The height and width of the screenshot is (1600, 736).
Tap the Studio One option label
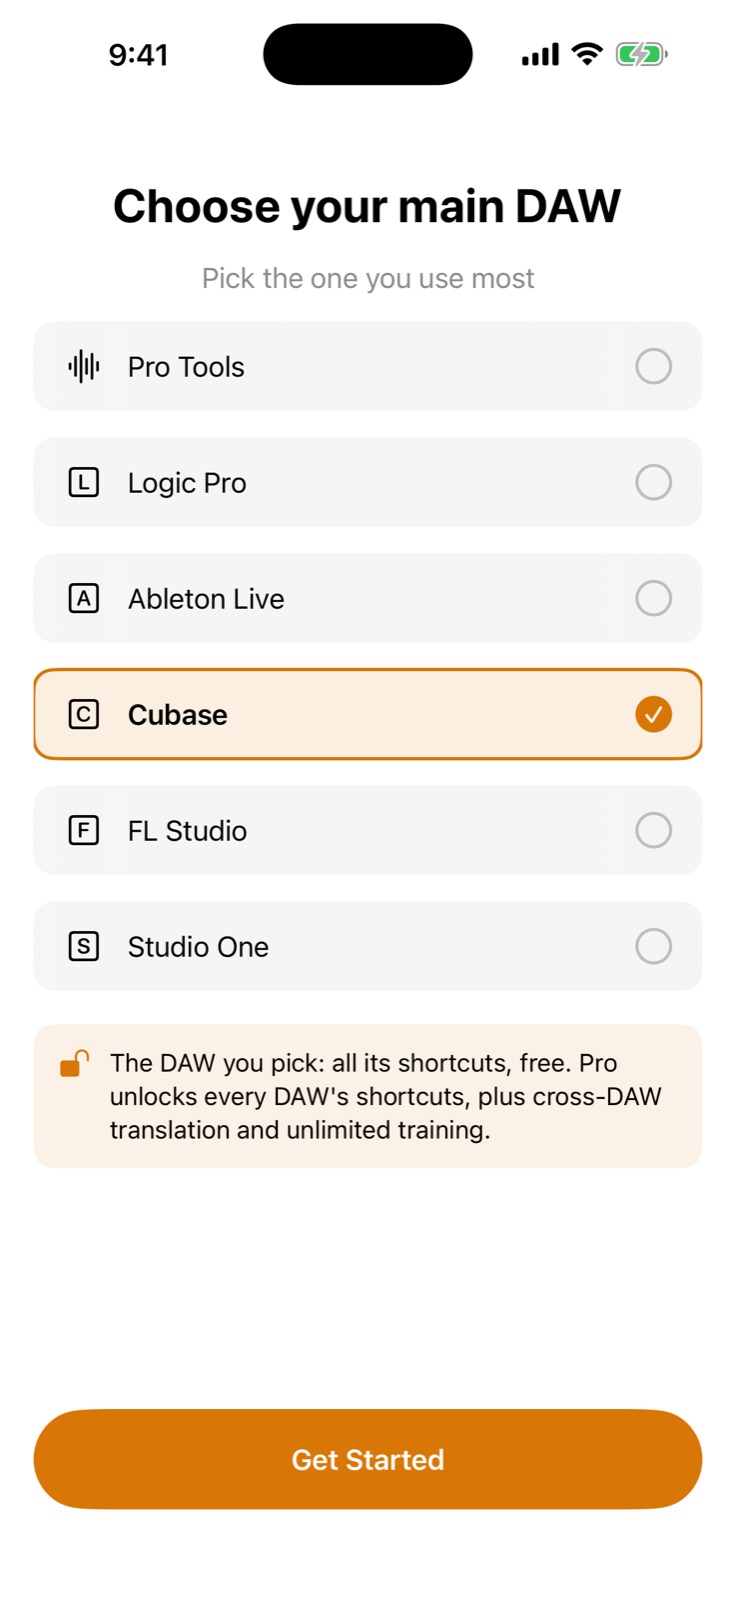pos(198,947)
